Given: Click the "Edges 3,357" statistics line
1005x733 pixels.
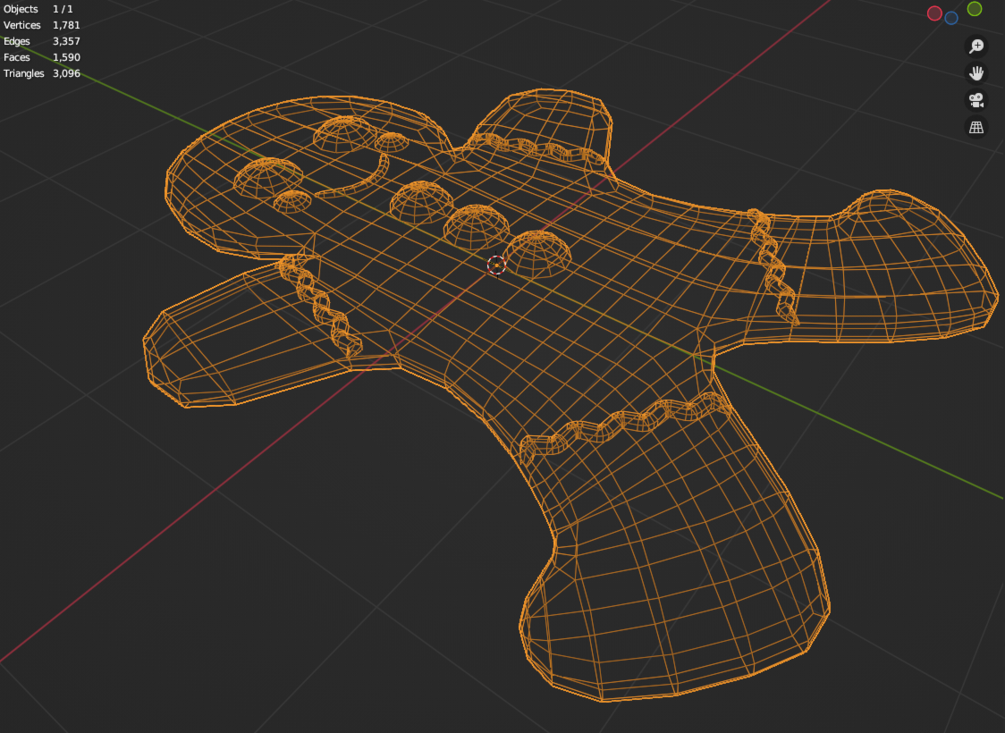Looking at the screenshot, I should 41,41.
